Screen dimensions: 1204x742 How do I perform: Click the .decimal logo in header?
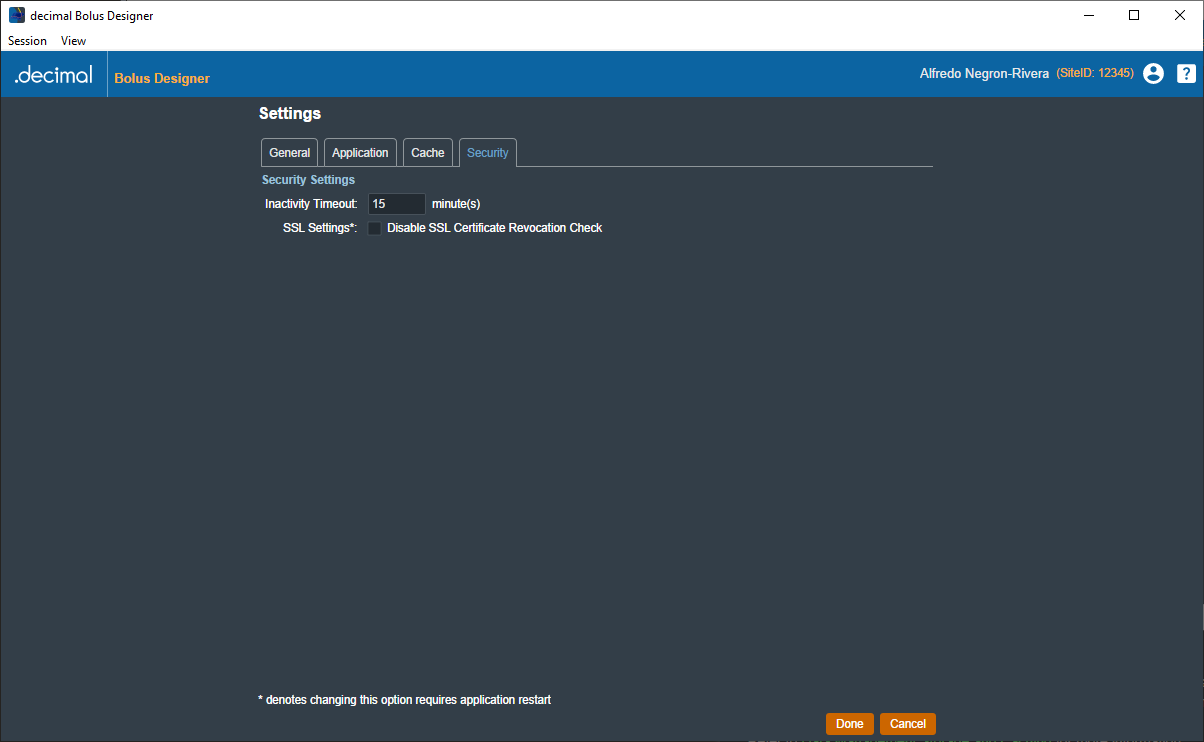54,75
